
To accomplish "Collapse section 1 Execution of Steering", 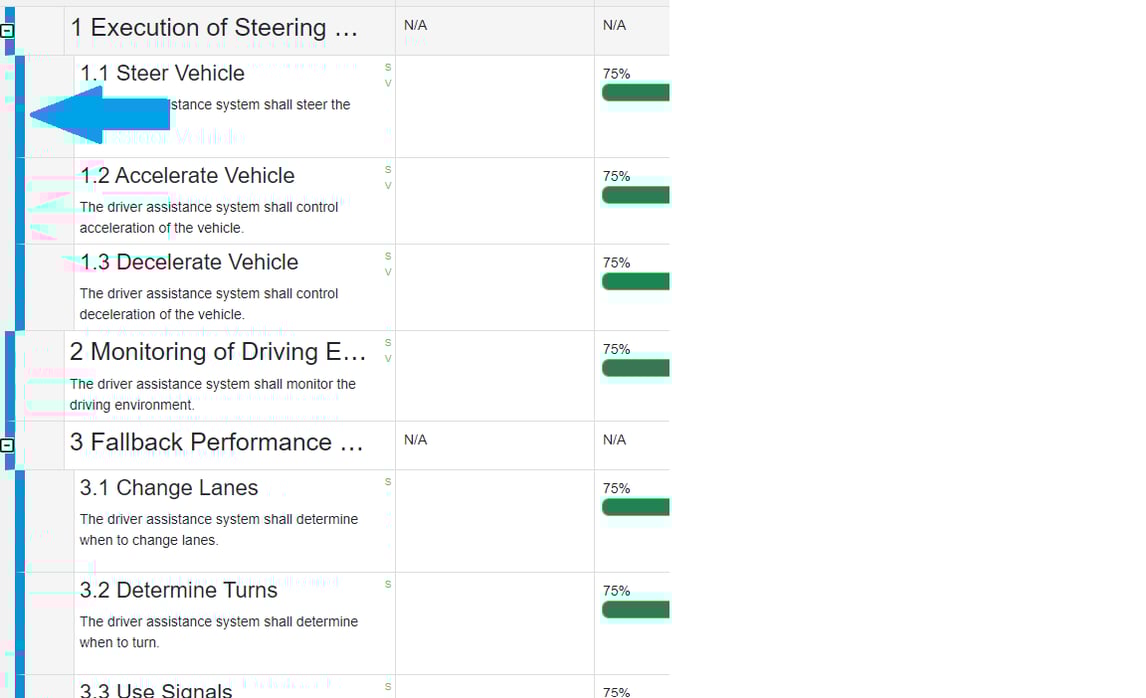I will click(7, 31).
